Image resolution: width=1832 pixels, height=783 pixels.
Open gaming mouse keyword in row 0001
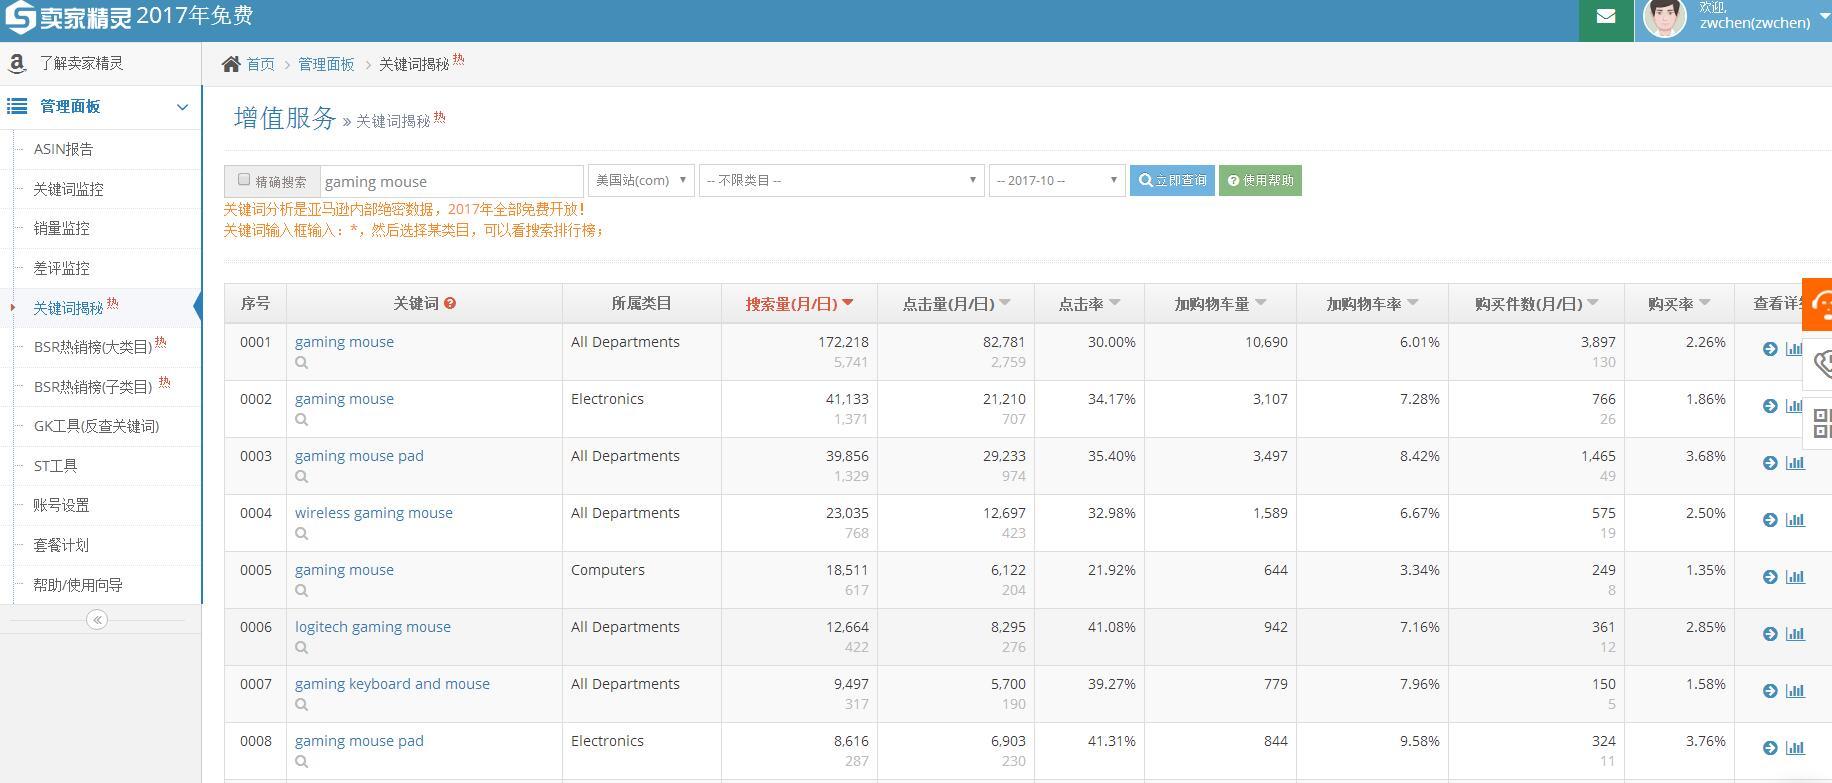344,342
